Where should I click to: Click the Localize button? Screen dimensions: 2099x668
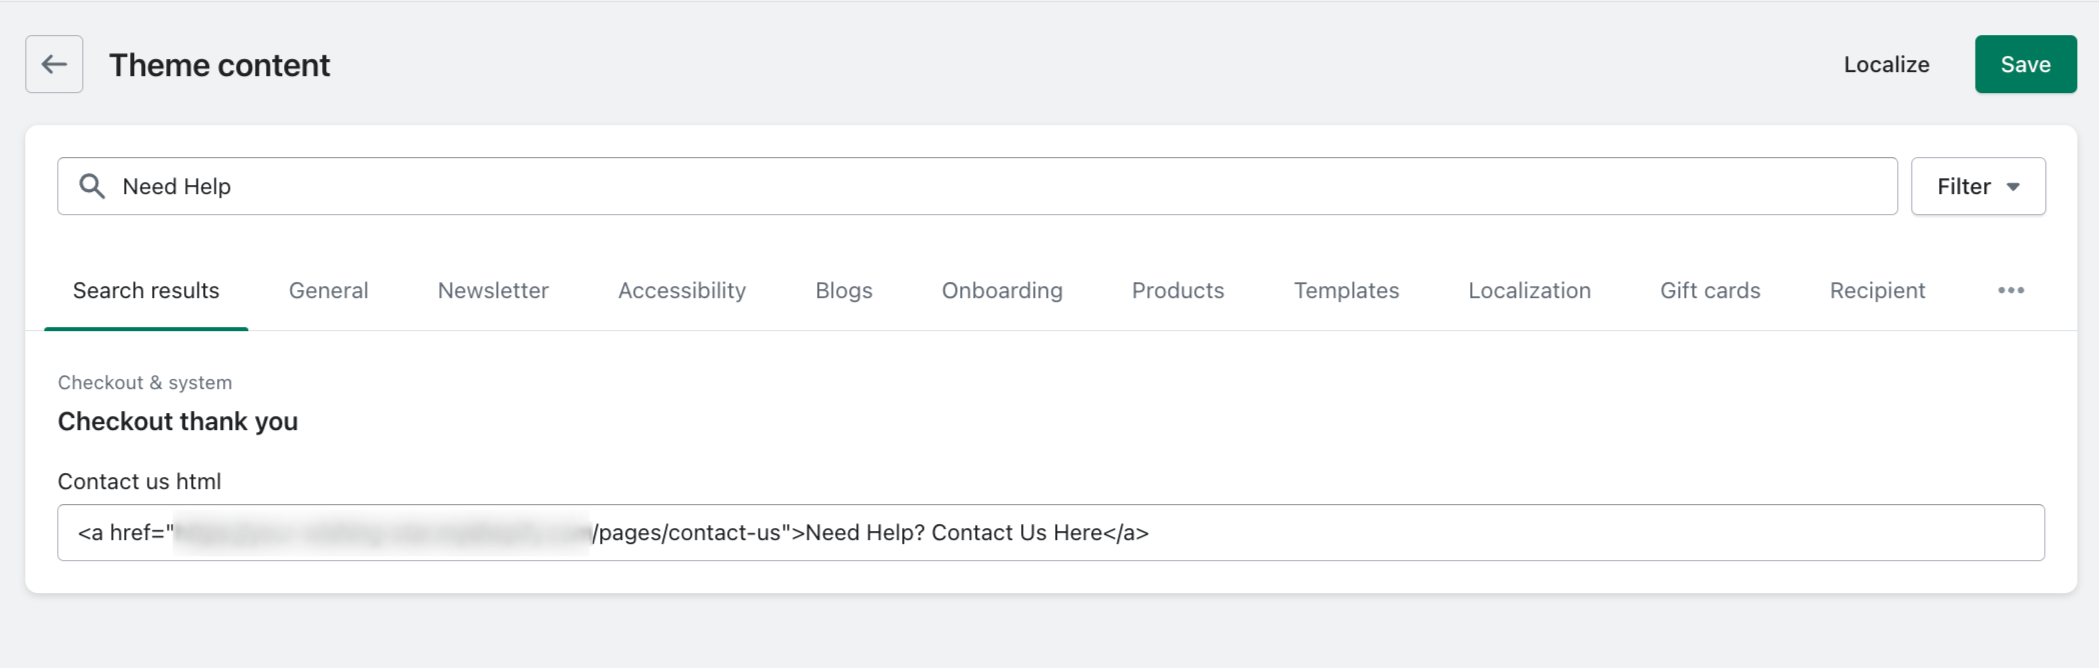[x=1886, y=65]
